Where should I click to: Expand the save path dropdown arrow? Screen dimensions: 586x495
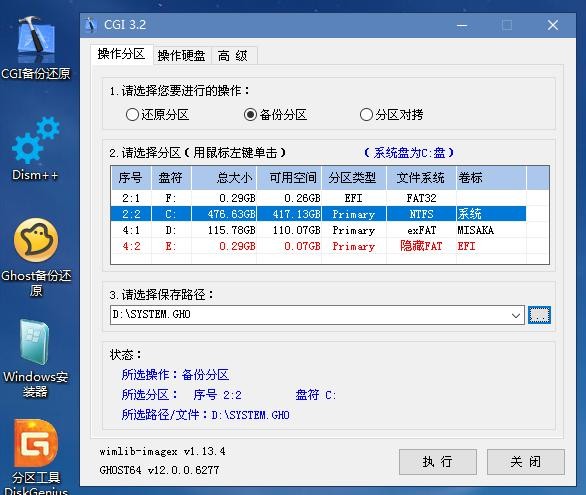(516, 315)
